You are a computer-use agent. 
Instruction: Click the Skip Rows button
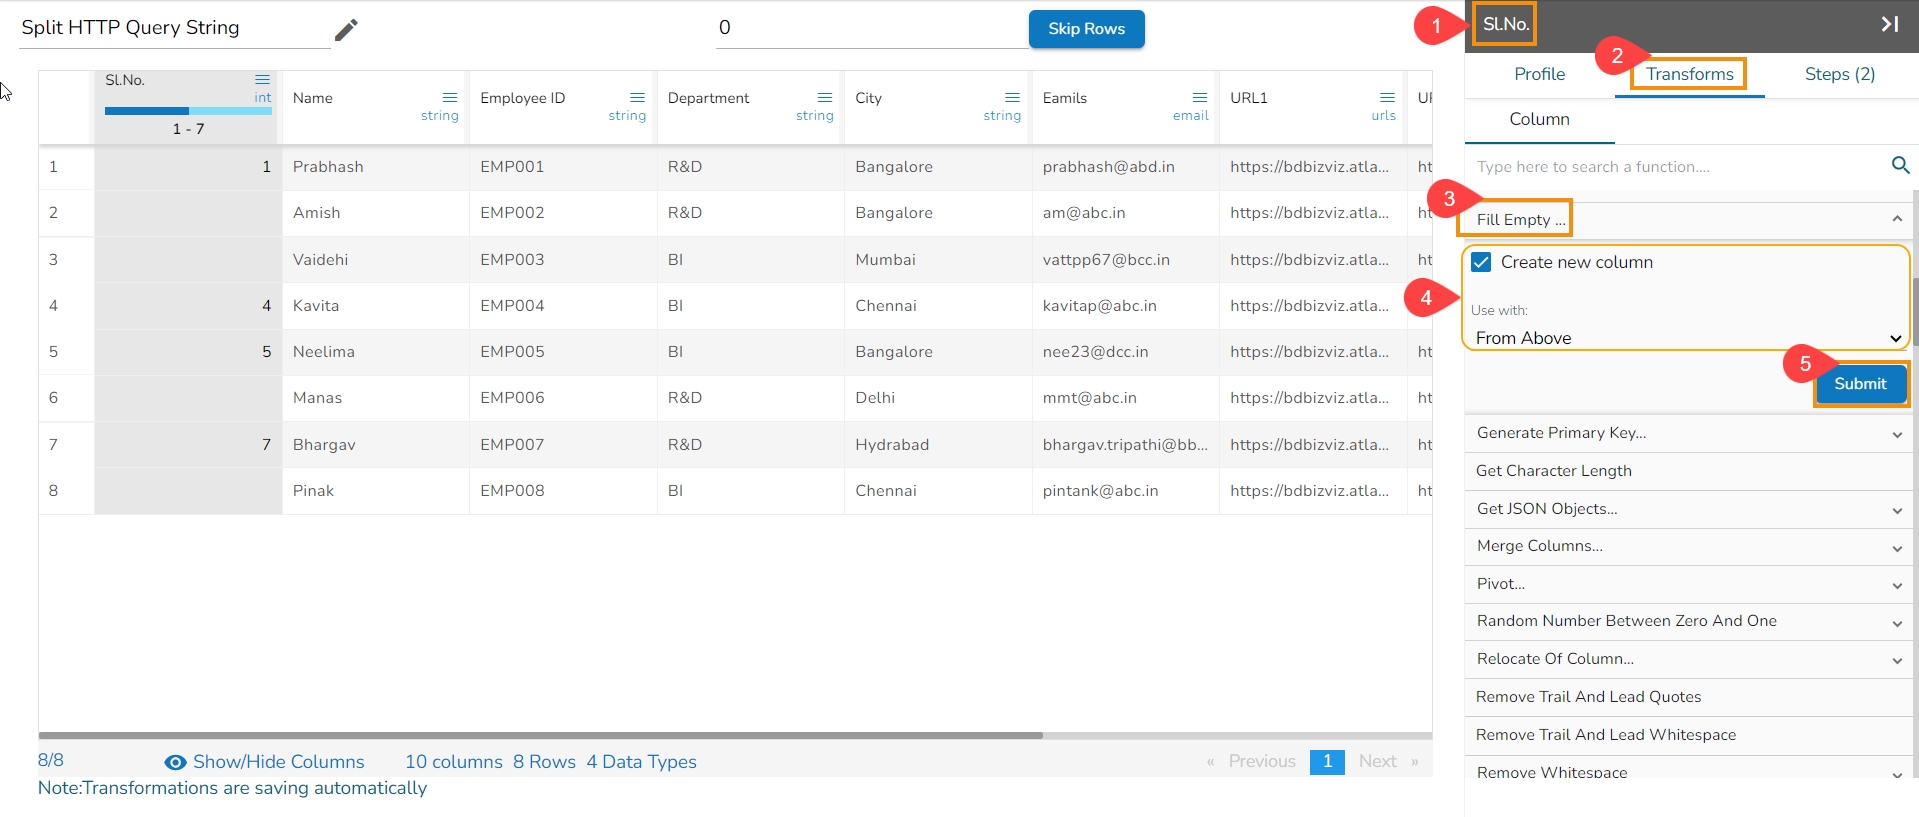click(1086, 29)
